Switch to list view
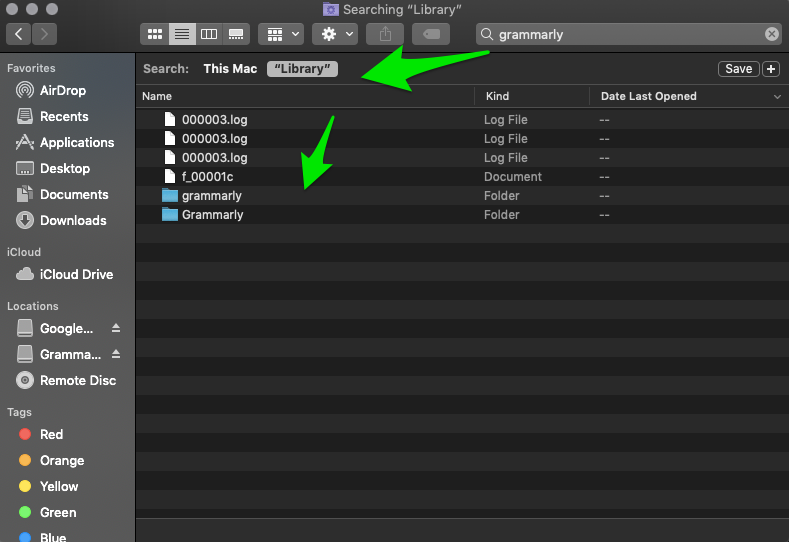This screenshot has width=789, height=542. coord(182,34)
